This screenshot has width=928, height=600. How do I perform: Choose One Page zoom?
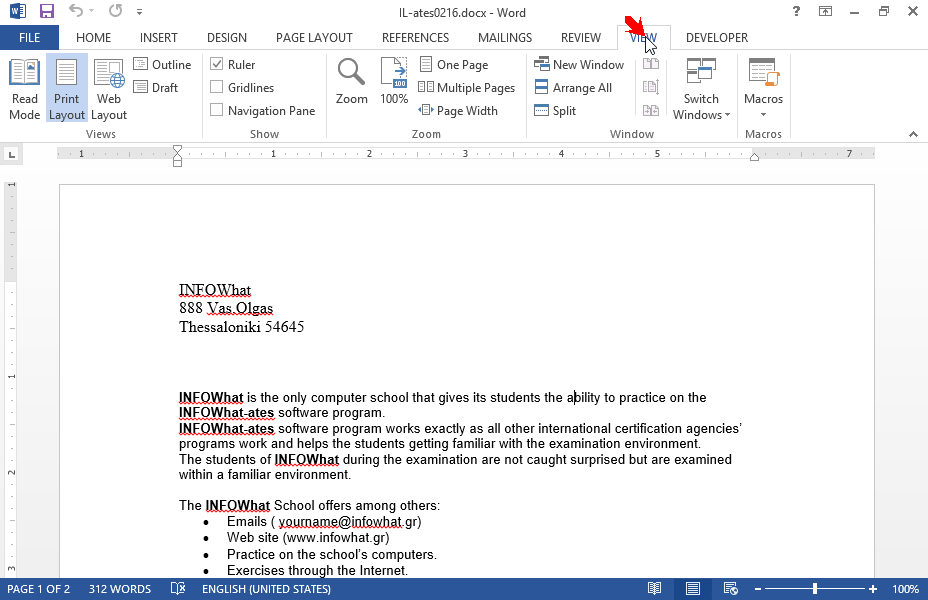pos(454,64)
